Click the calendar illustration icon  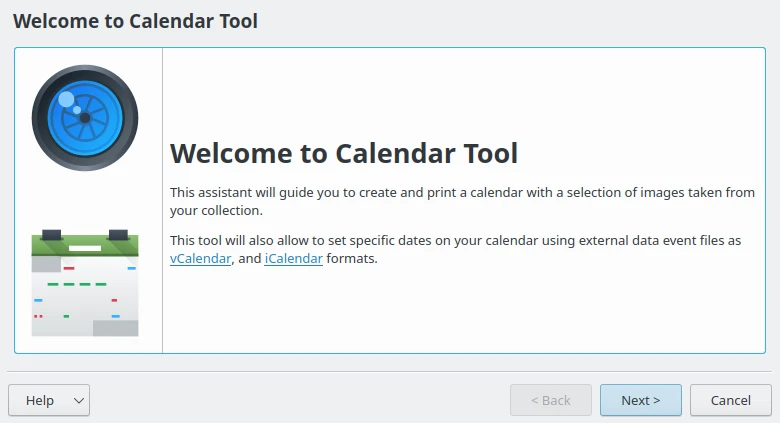(85, 283)
